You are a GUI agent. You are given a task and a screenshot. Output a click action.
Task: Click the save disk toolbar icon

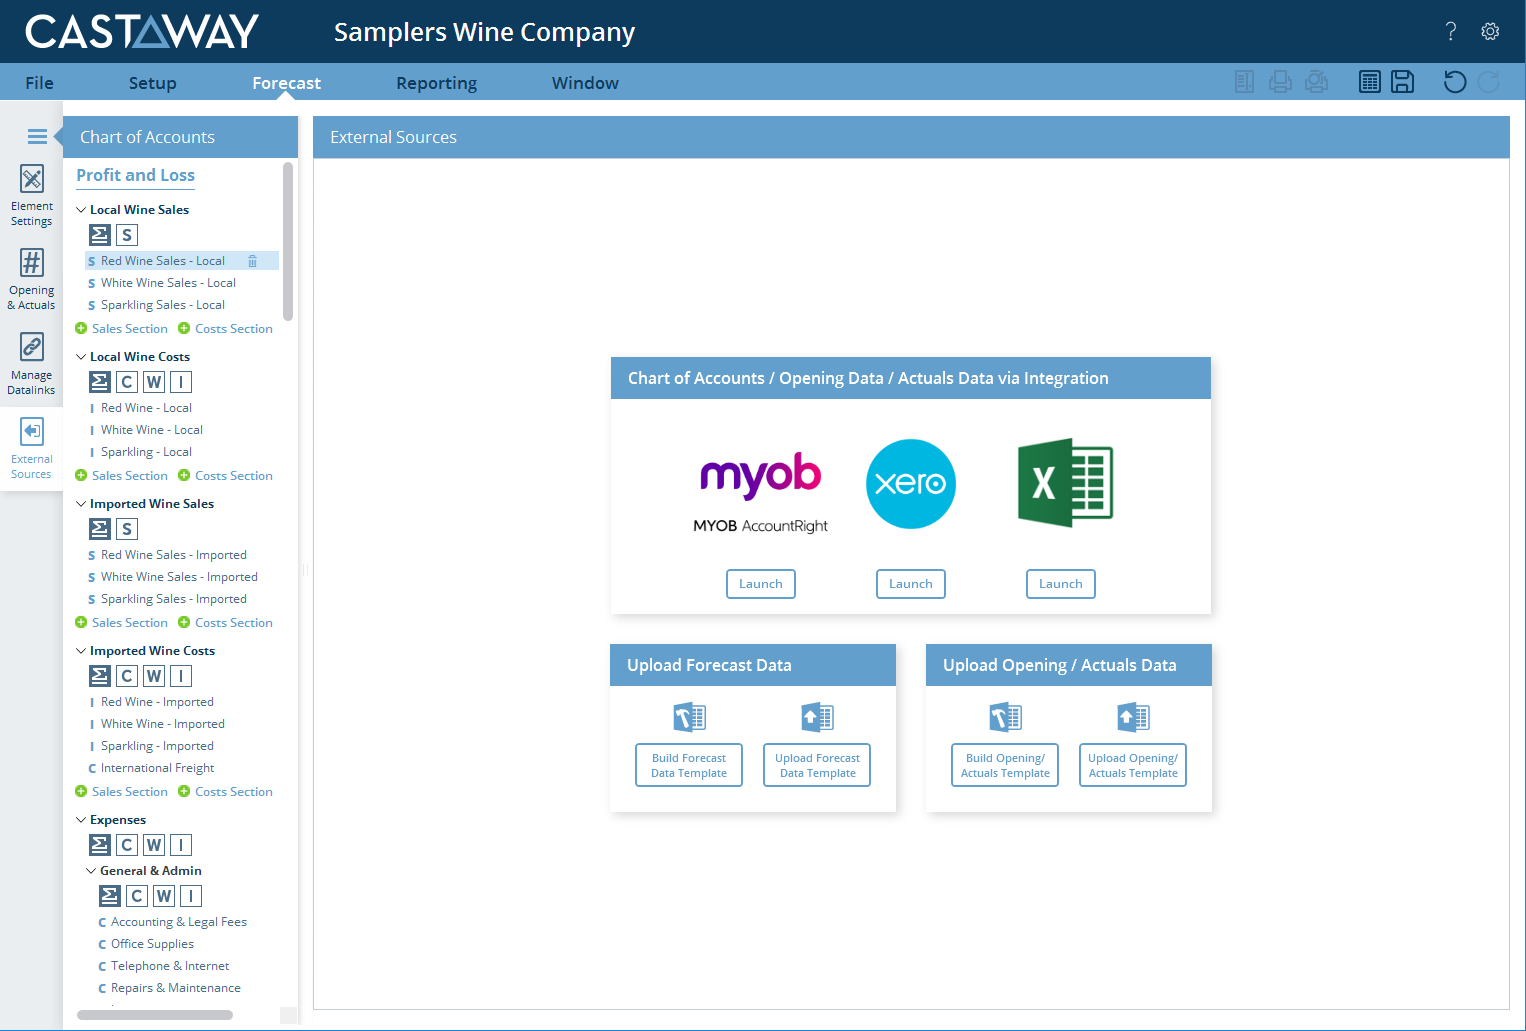click(x=1403, y=82)
